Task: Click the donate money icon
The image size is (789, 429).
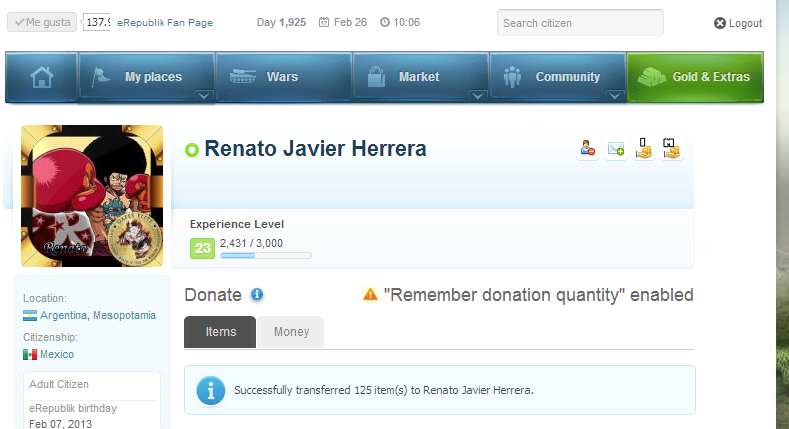Action: (x=672, y=149)
